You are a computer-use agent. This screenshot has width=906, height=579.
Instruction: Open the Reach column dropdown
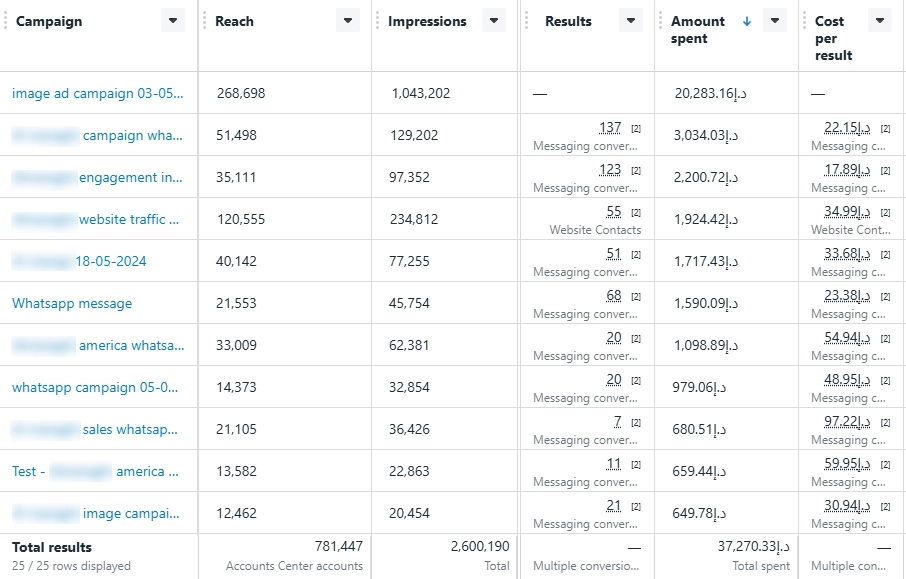point(347,20)
